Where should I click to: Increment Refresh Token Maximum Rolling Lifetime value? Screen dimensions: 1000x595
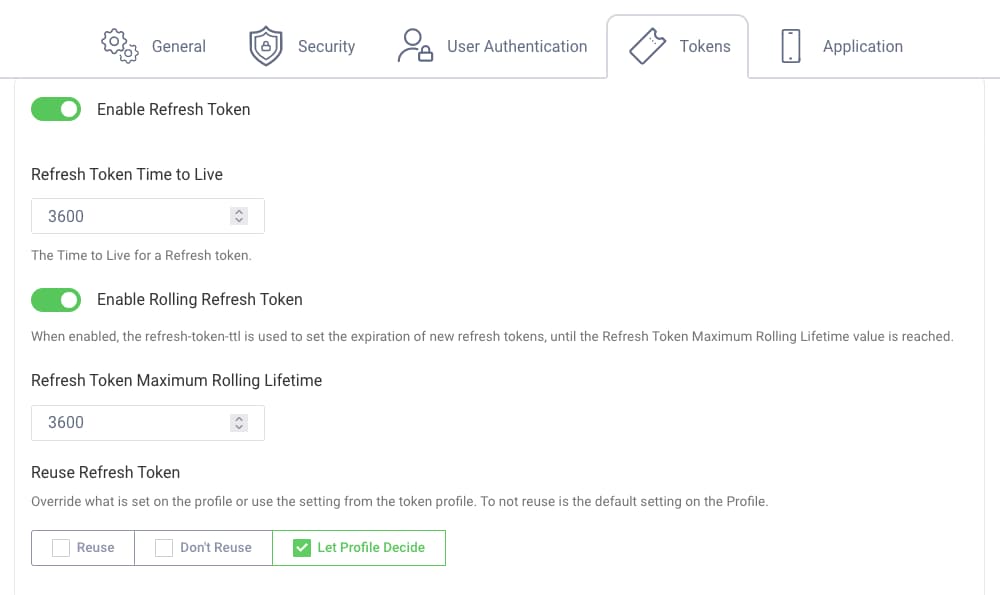(x=238, y=417)
